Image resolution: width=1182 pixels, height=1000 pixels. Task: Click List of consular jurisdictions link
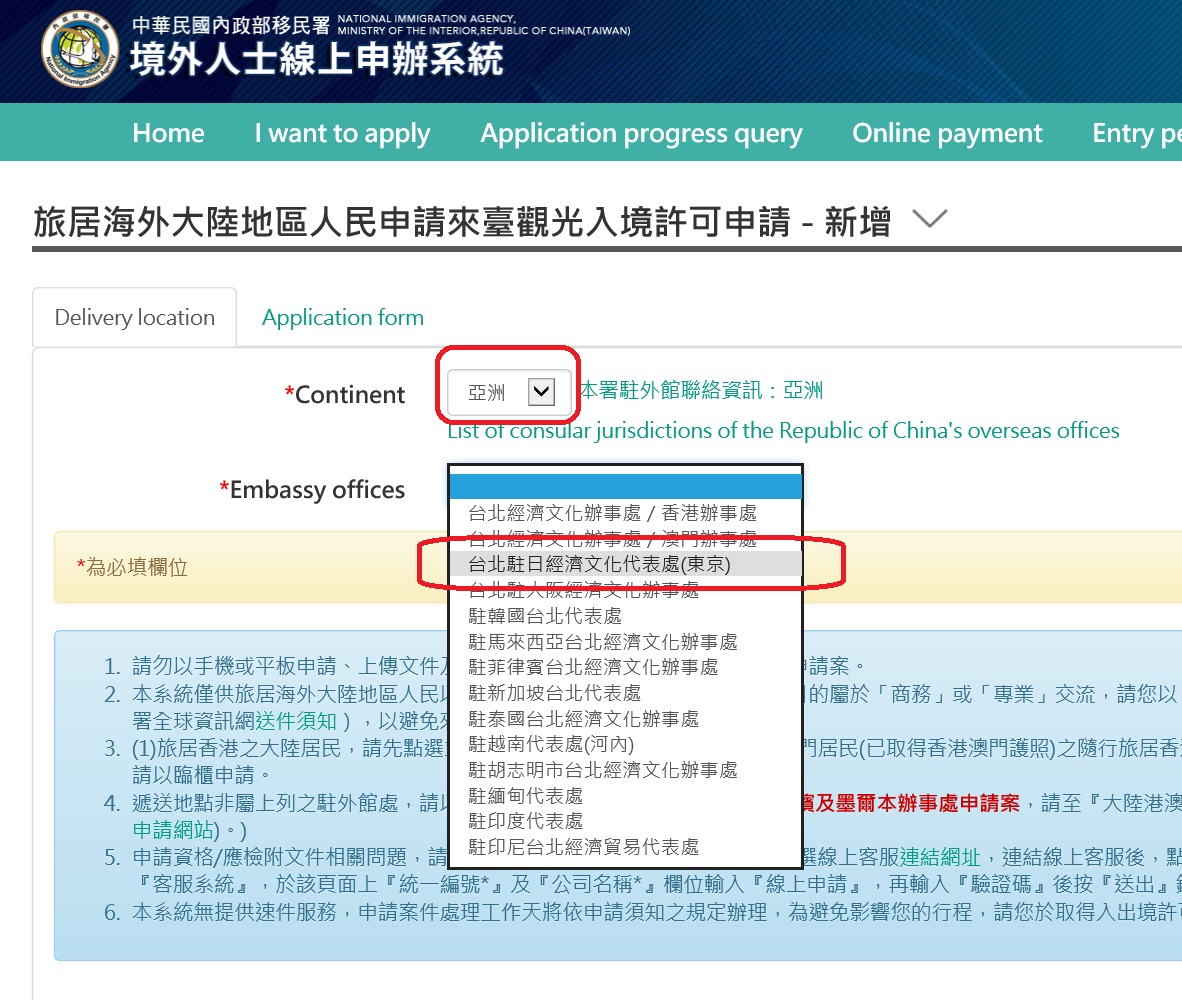tap(782, 430)
